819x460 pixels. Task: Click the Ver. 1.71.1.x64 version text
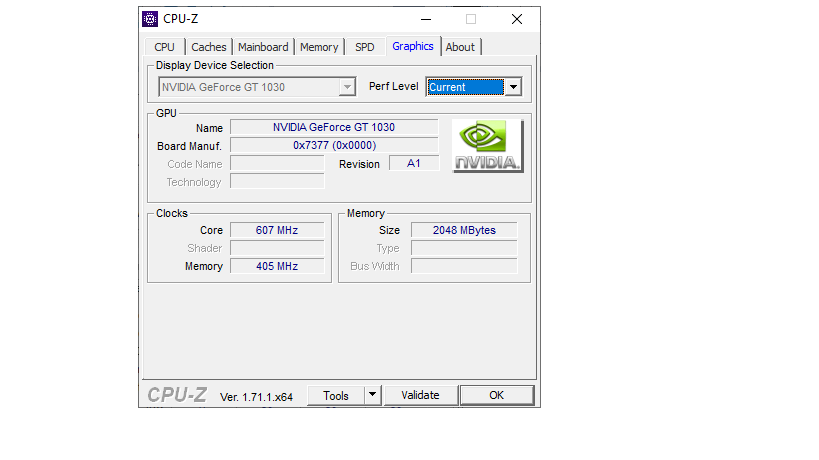tap(256, 397)
